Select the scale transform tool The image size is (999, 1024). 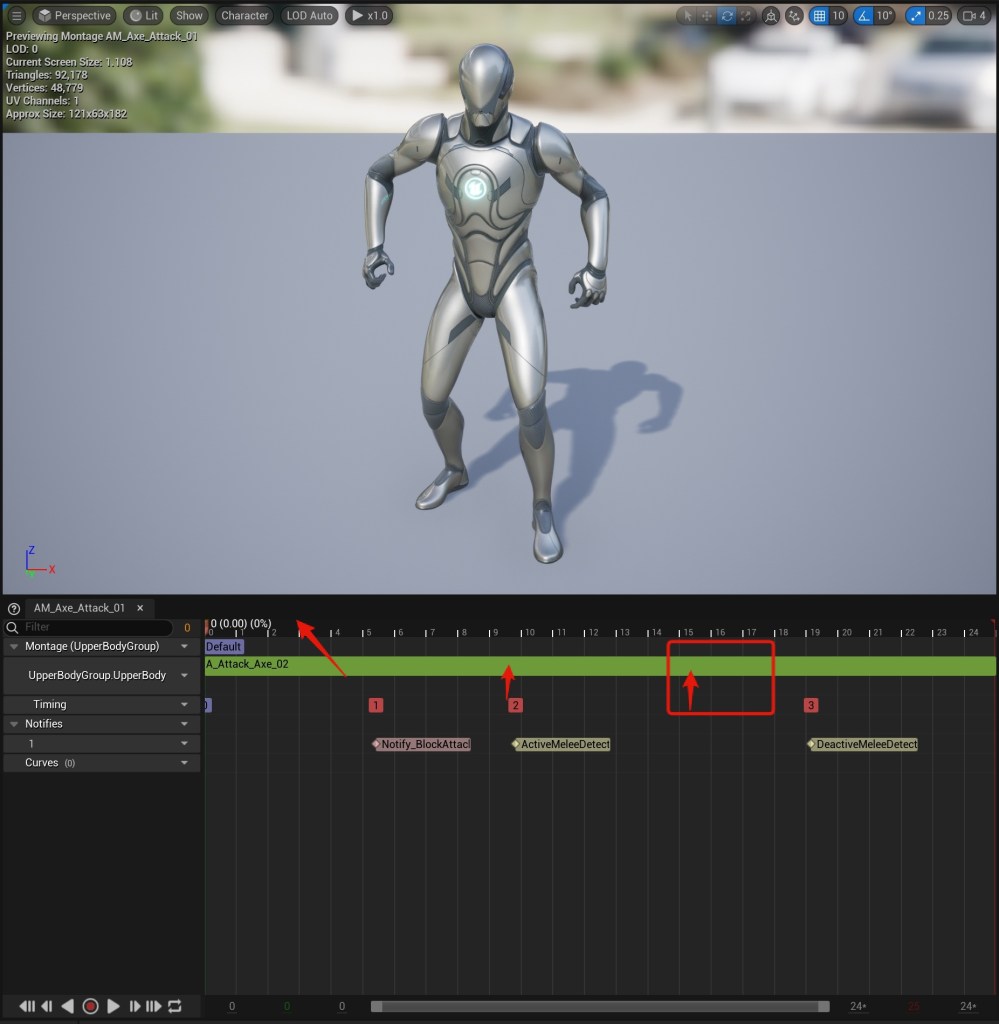pyautogui.click(x=746, y=16)
